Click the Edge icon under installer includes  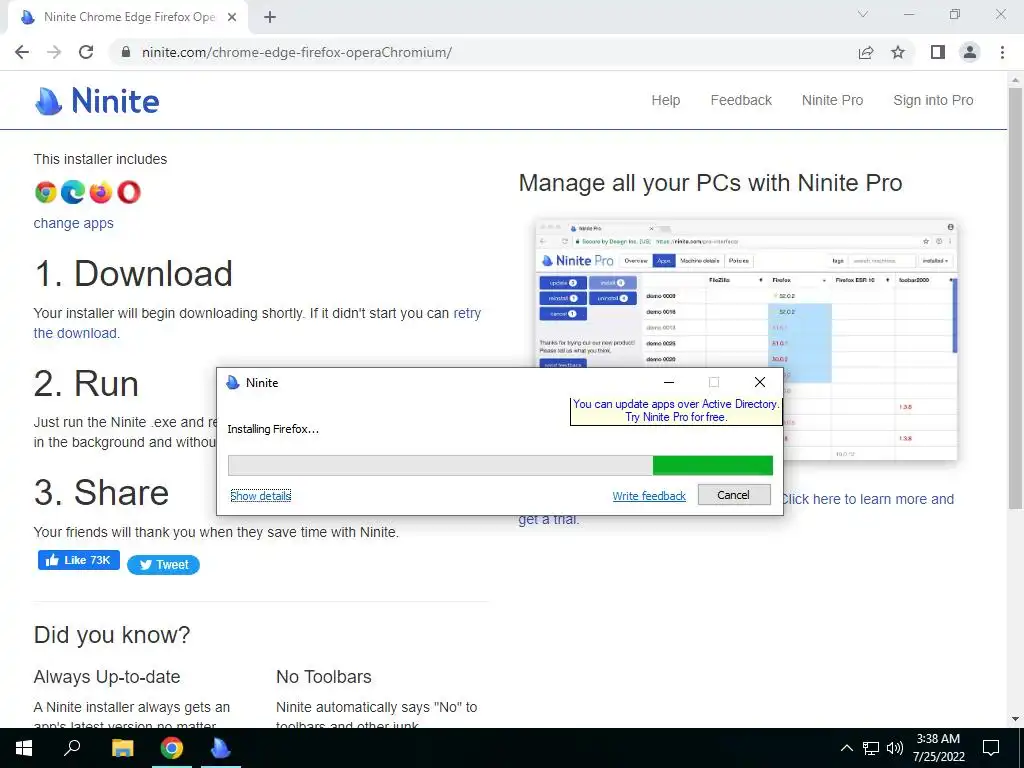tap(73, 192)
